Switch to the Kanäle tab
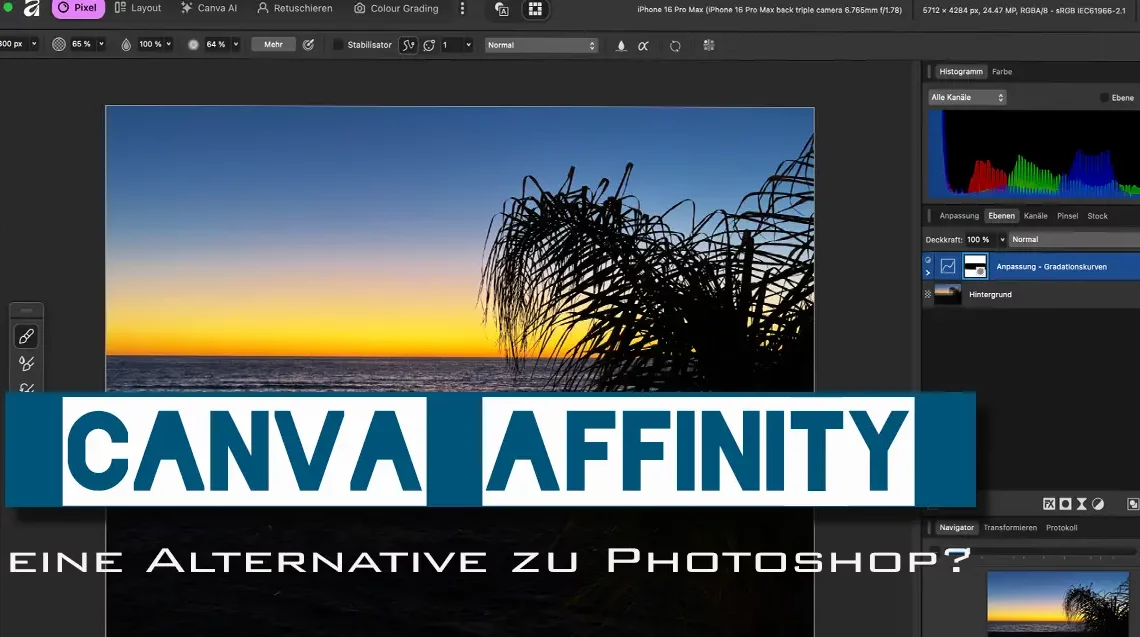Image resolution: width=1140 pixels, height=637 pixels. [1035, 215]
